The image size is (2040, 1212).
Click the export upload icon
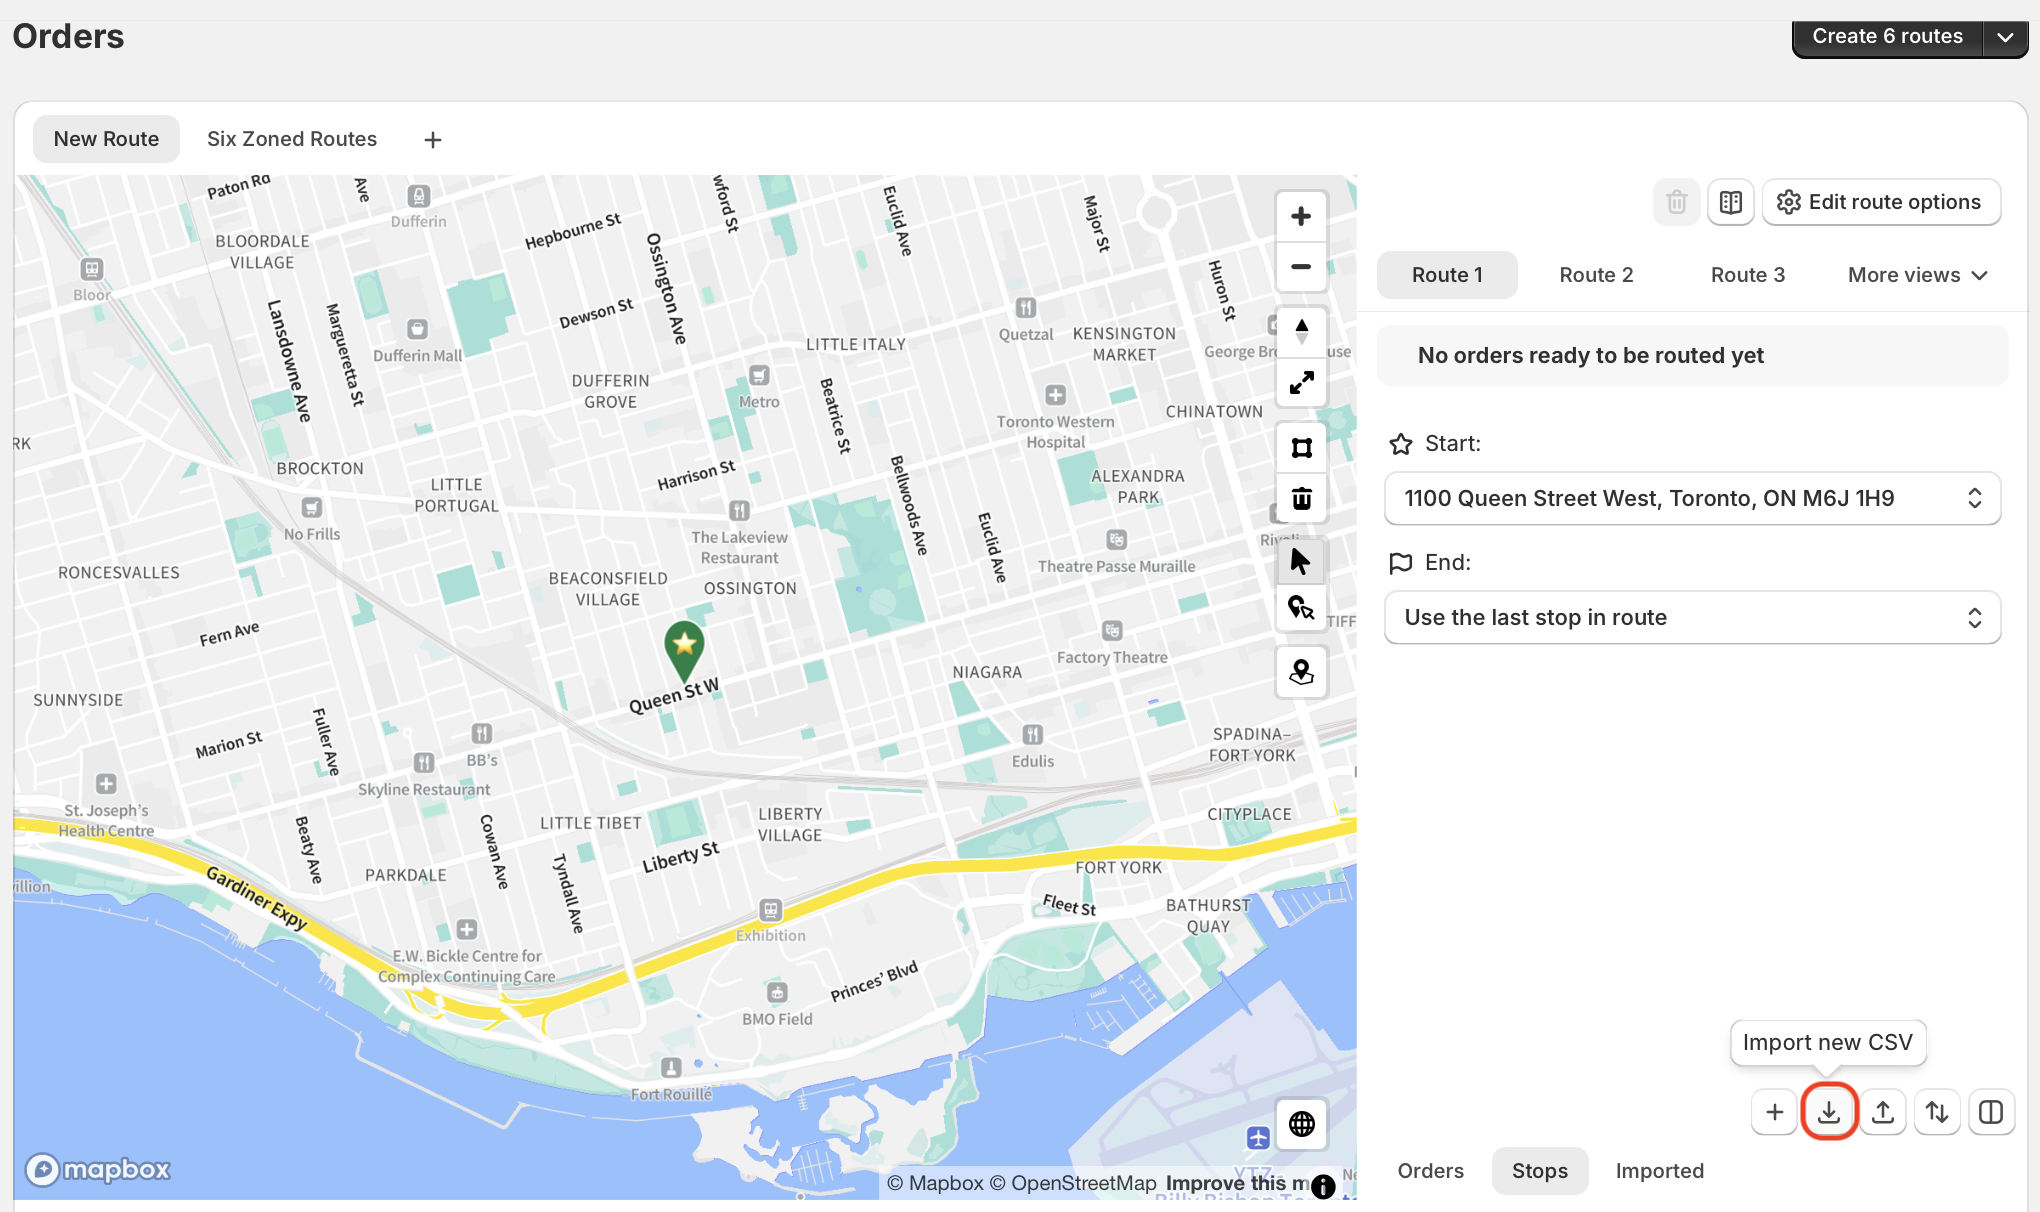1883,1112
